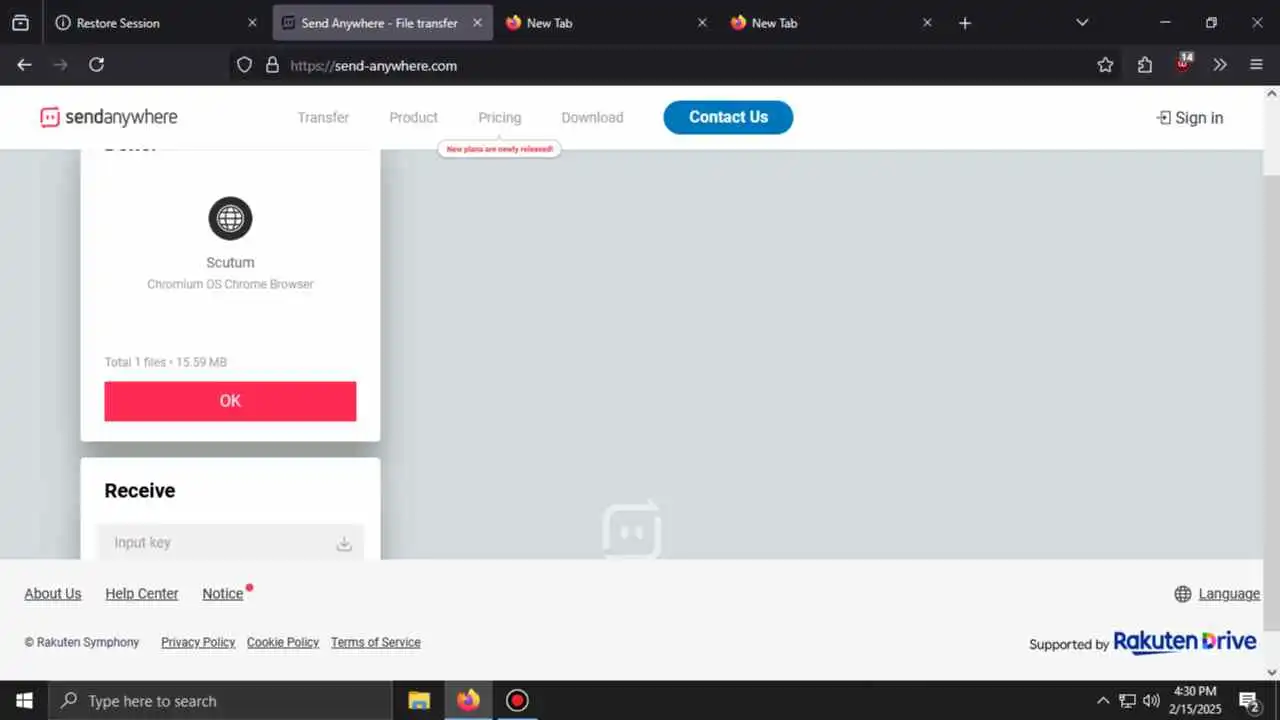
Task: Show more toolbar tools via the double chevron
Action: (1220, 65)
